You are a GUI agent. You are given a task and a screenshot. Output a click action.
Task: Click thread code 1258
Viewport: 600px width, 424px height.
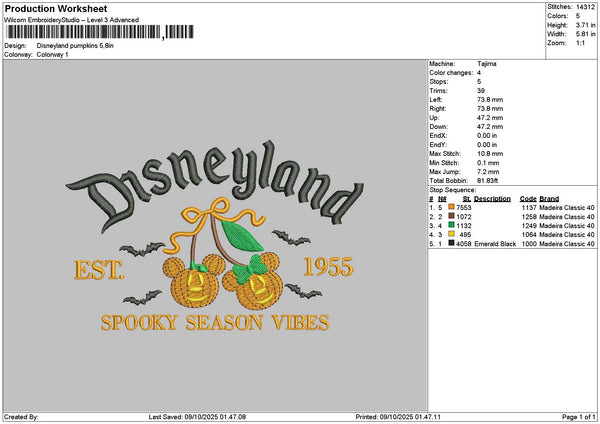coord(529,217)
